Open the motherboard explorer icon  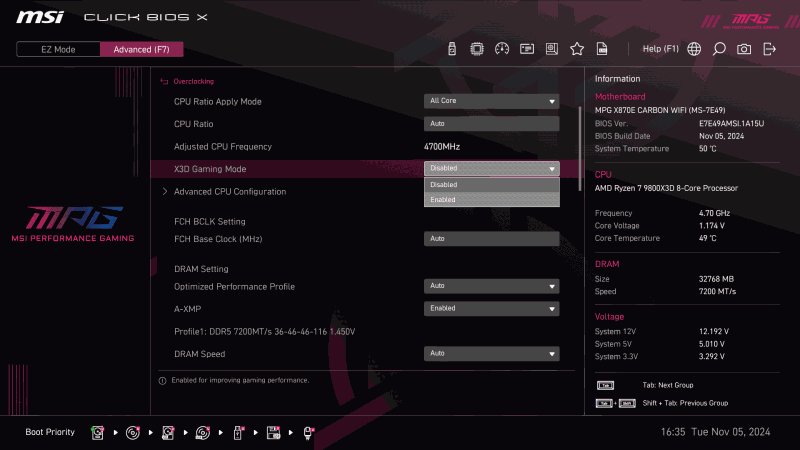pyautogui.click(x=552, y=49)
